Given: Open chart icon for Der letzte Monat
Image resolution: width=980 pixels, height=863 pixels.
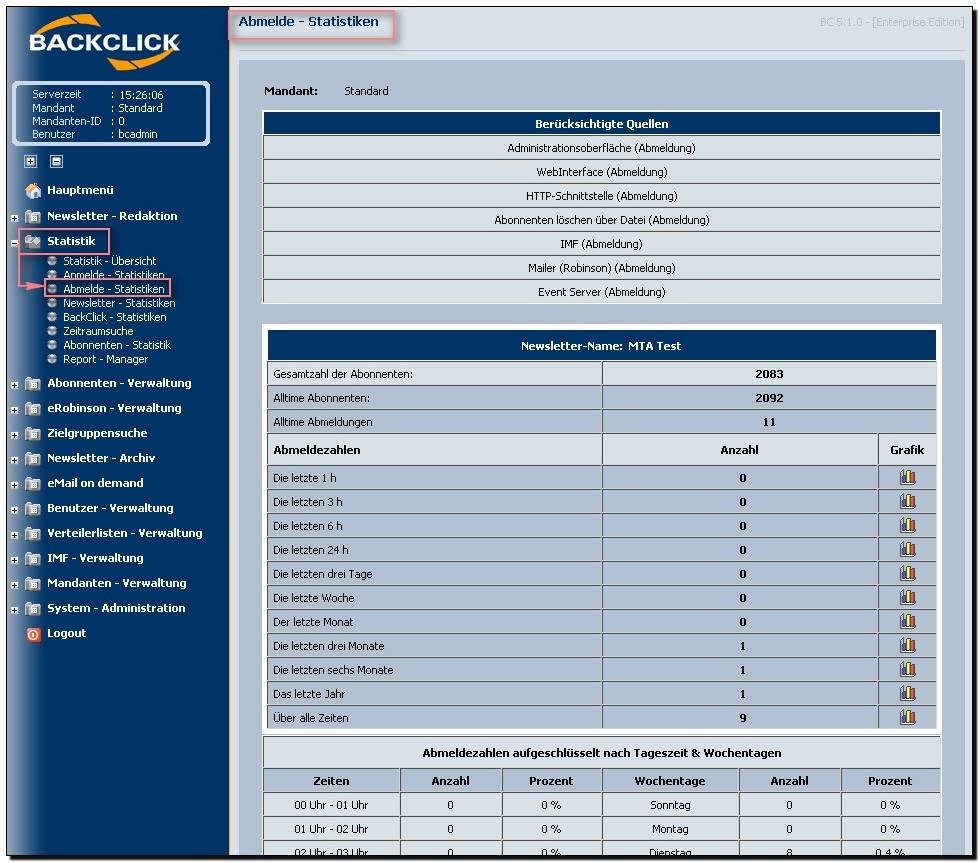Looking at the screenshot, I should (x=908, y=622).
